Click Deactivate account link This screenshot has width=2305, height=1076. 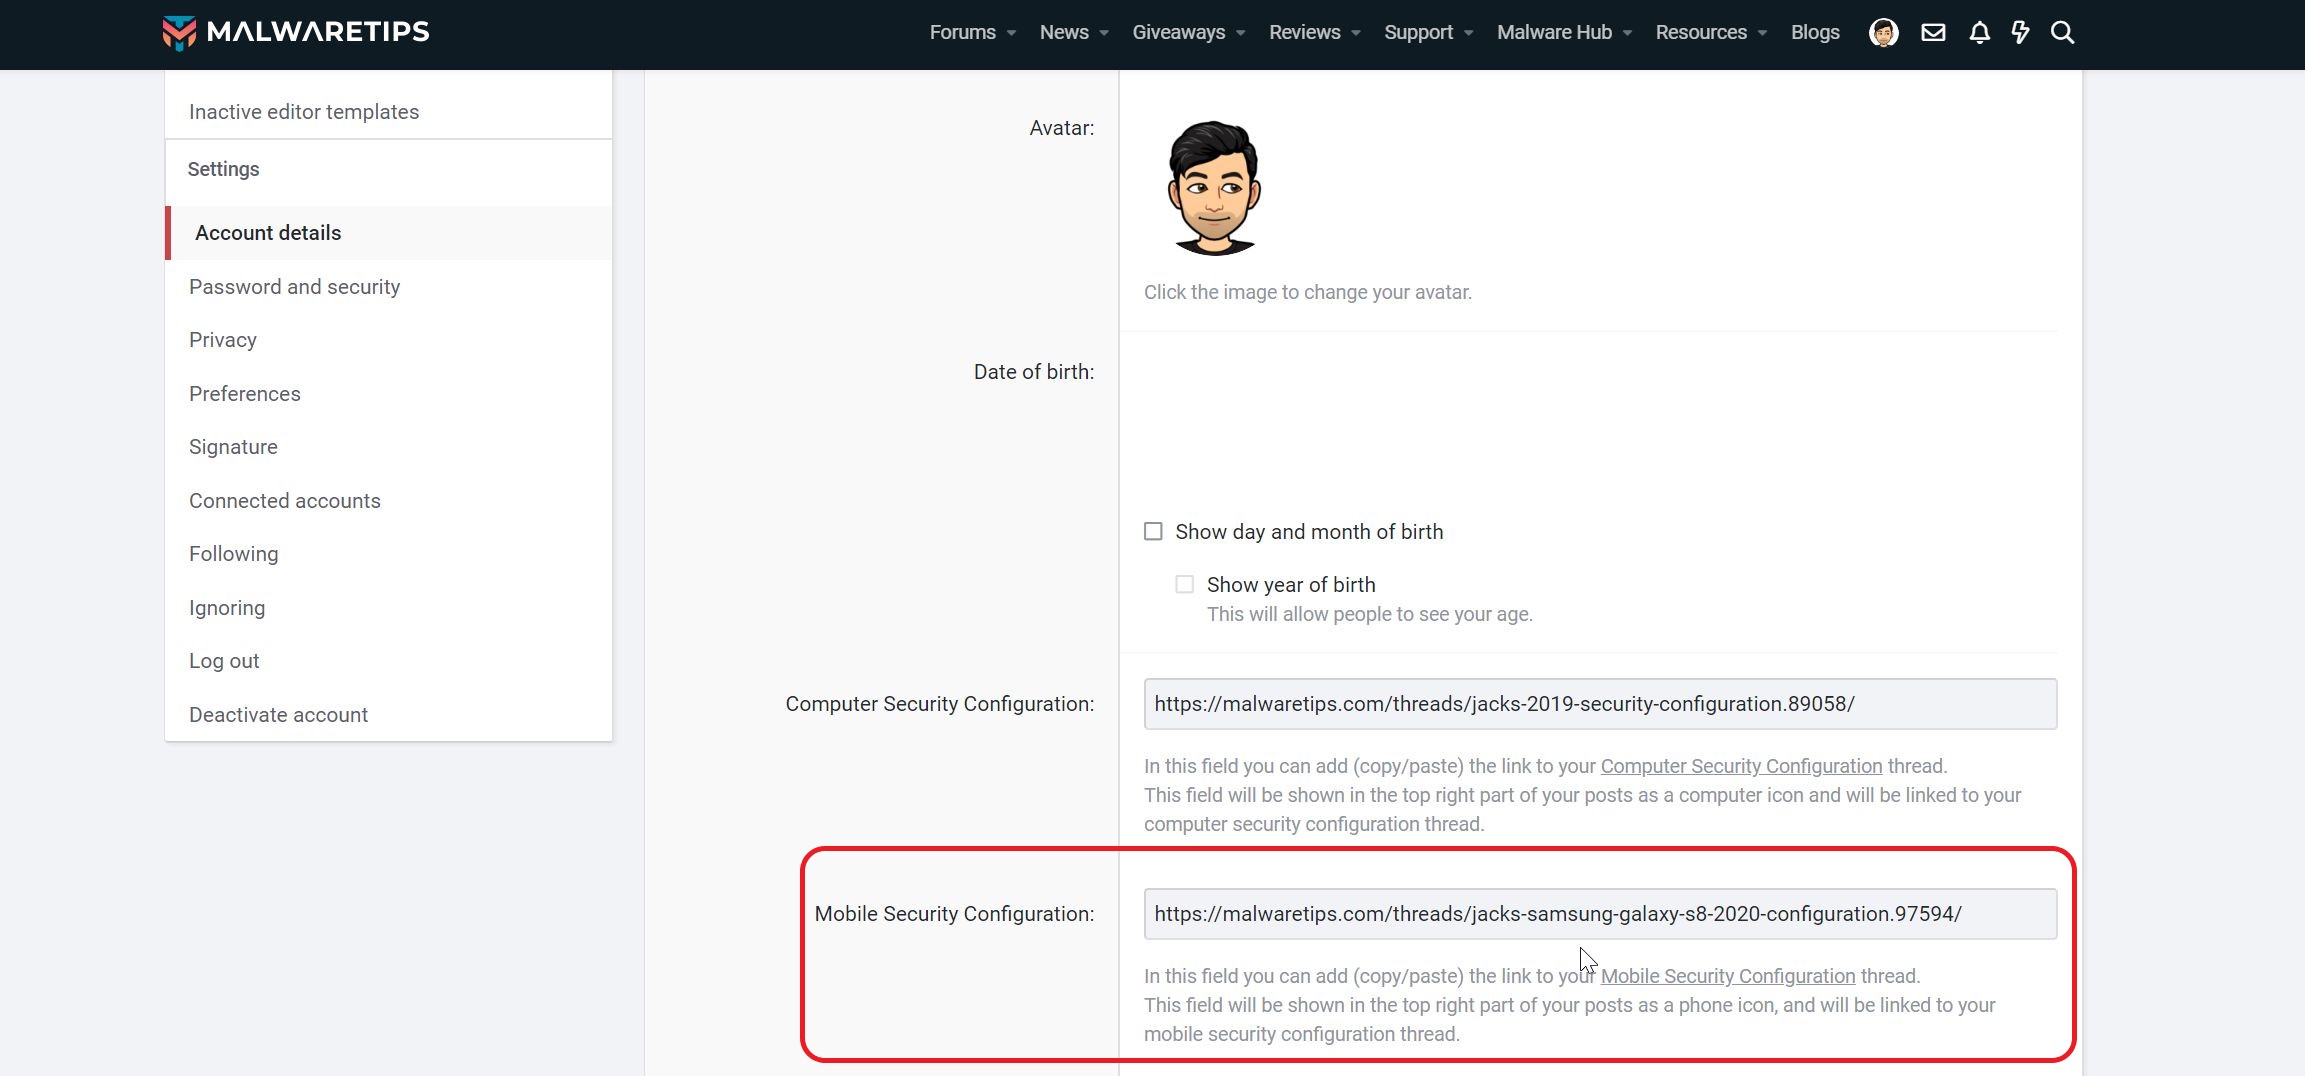278,715
